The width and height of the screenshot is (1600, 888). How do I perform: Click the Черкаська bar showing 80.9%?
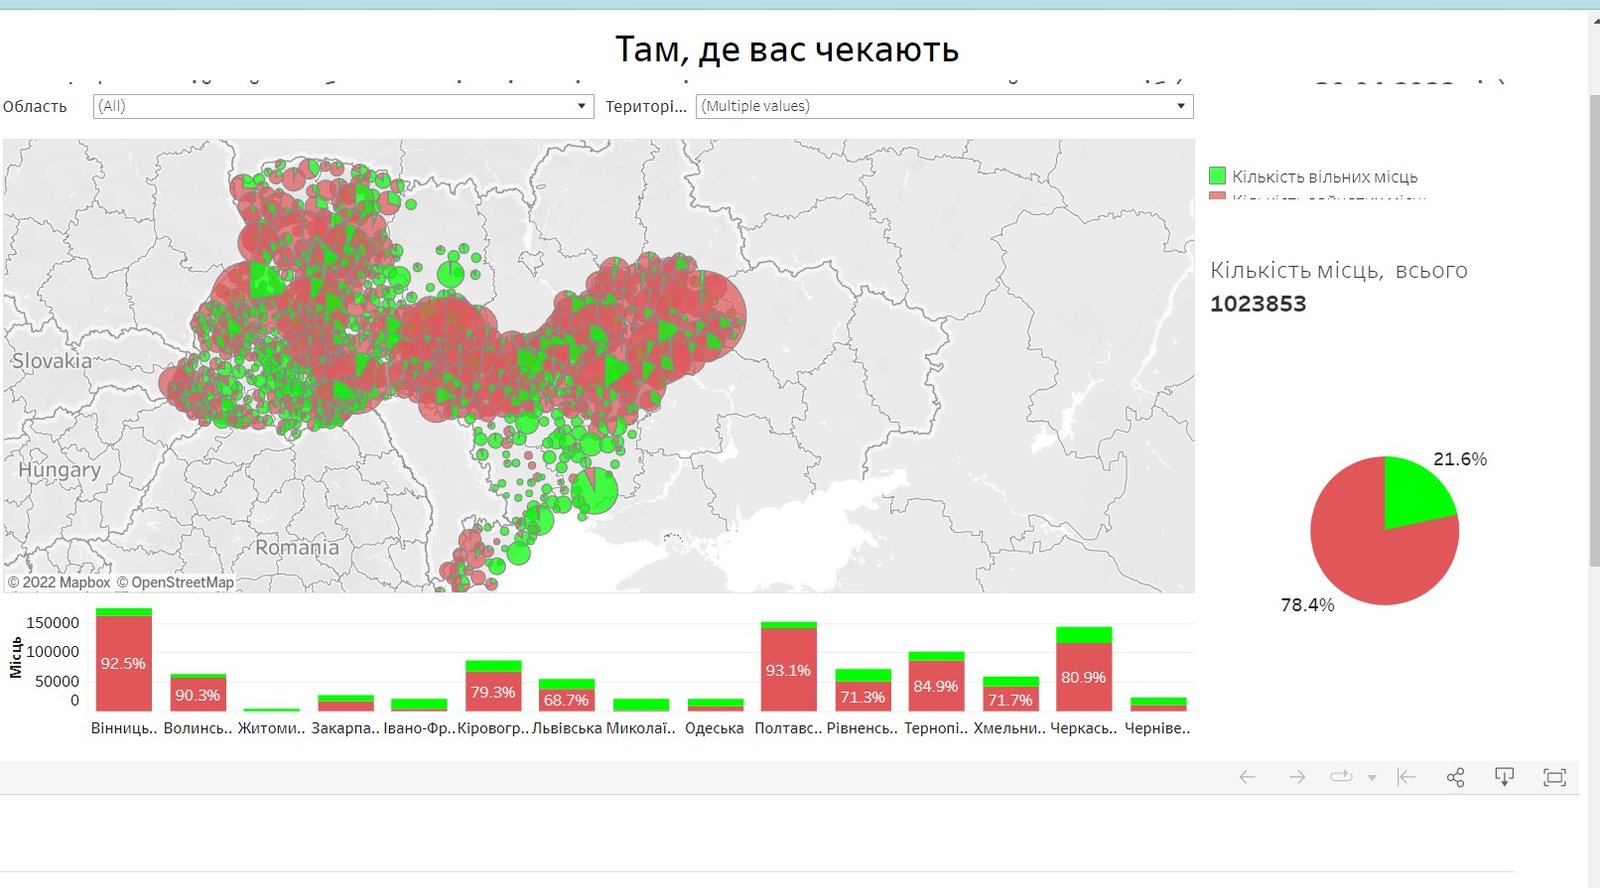coord(1083,677)
